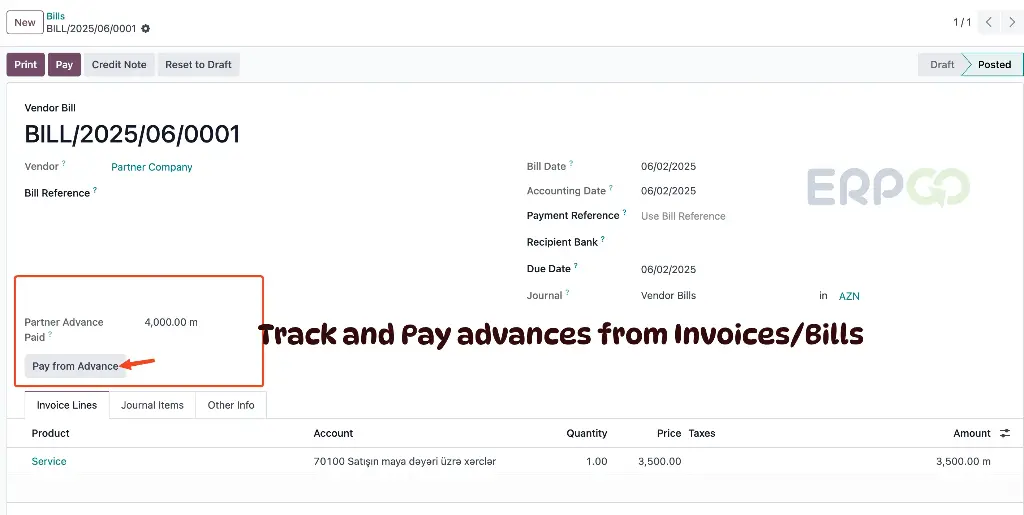Click the price cell 3,500.00
Viewport: 1024px width, 515px height.
tap(660, 461)
